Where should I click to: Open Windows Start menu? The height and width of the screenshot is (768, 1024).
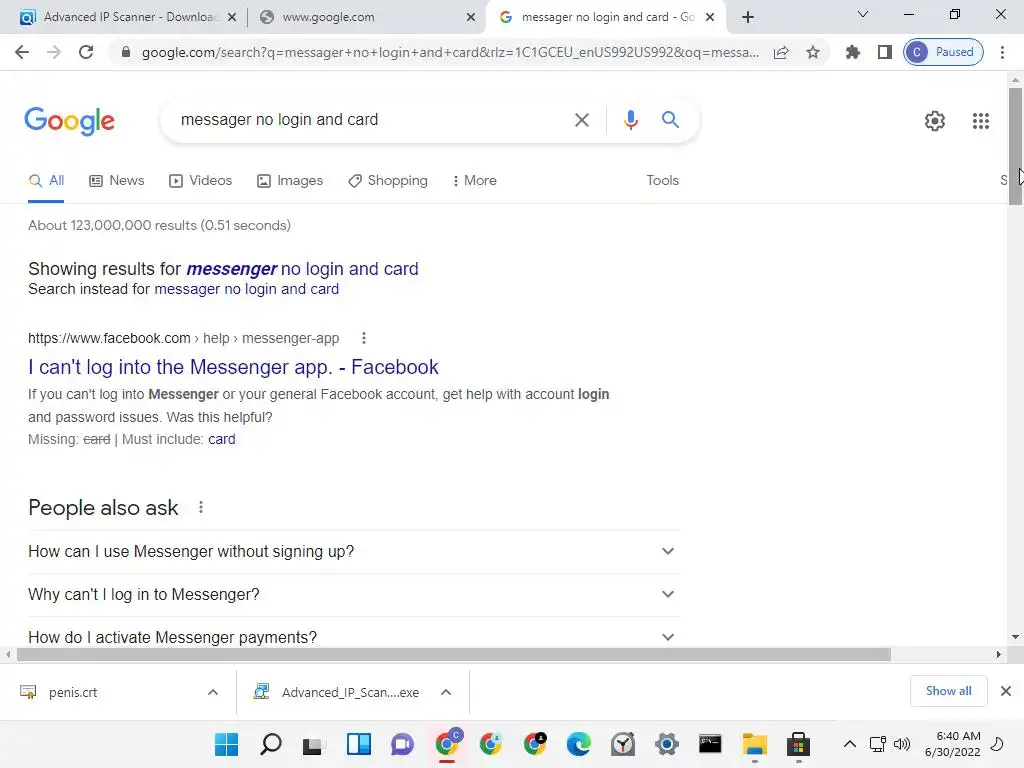227,744
